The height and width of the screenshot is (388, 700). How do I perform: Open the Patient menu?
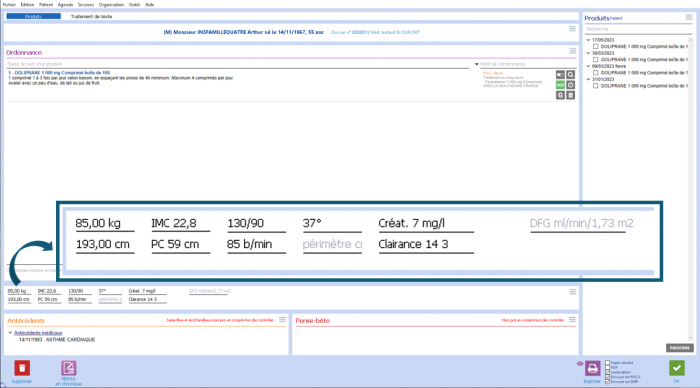(x=46, y=4)
